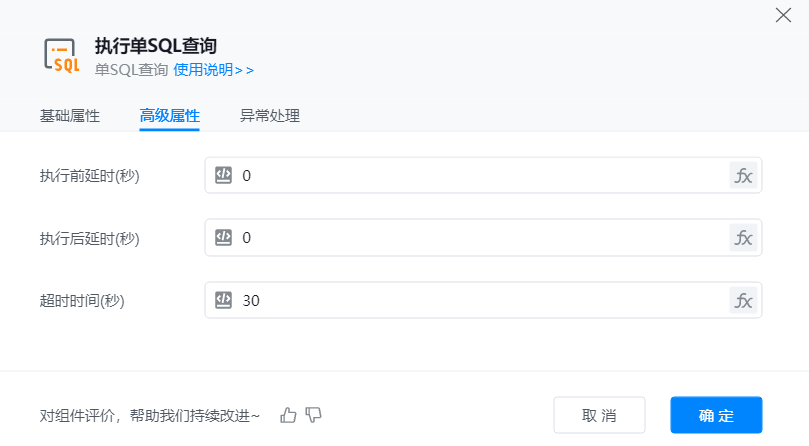Viewport: 809px width, 446px height.
Task: Click the SQL query component icon
Action: (x=62, y=56)
